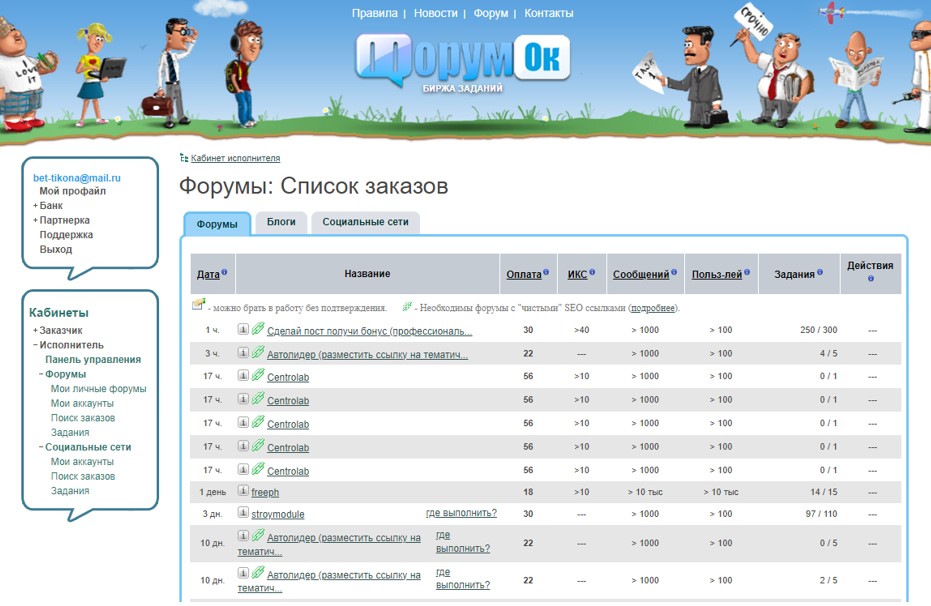Click help icon next to Оплата header
Image resolution: width=931 pixels, height=606 pixels.
(x=546, y=272)
